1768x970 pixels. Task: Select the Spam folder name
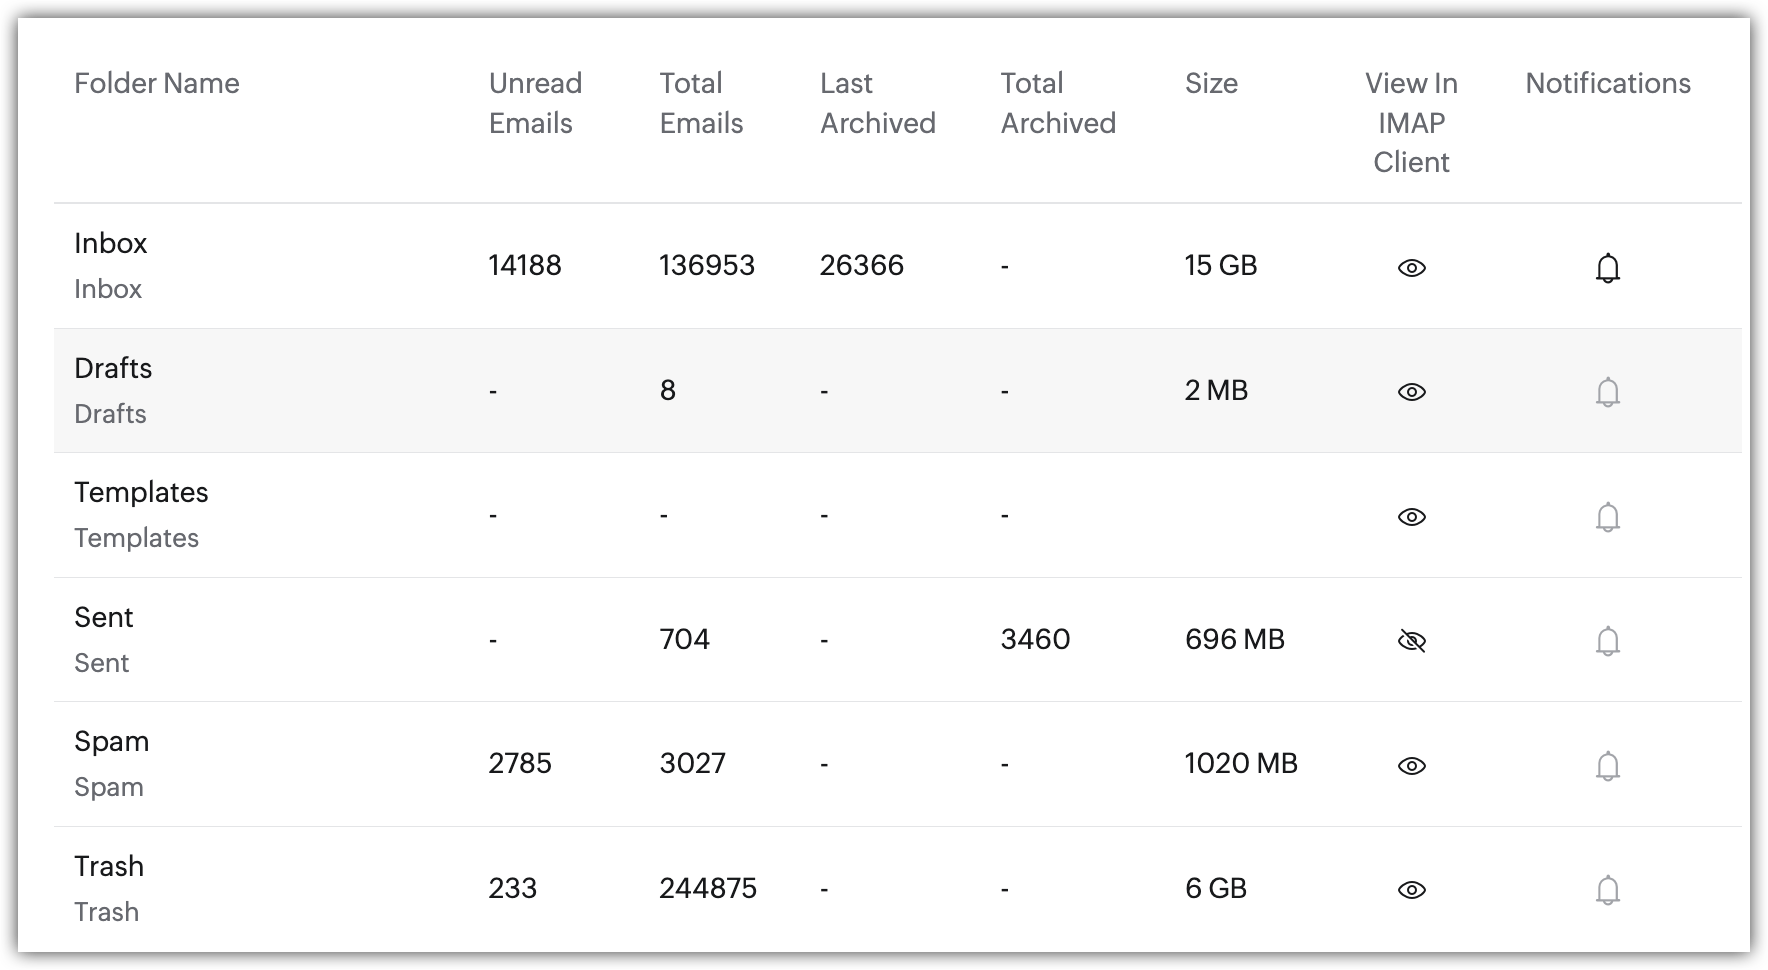[111, 741]
